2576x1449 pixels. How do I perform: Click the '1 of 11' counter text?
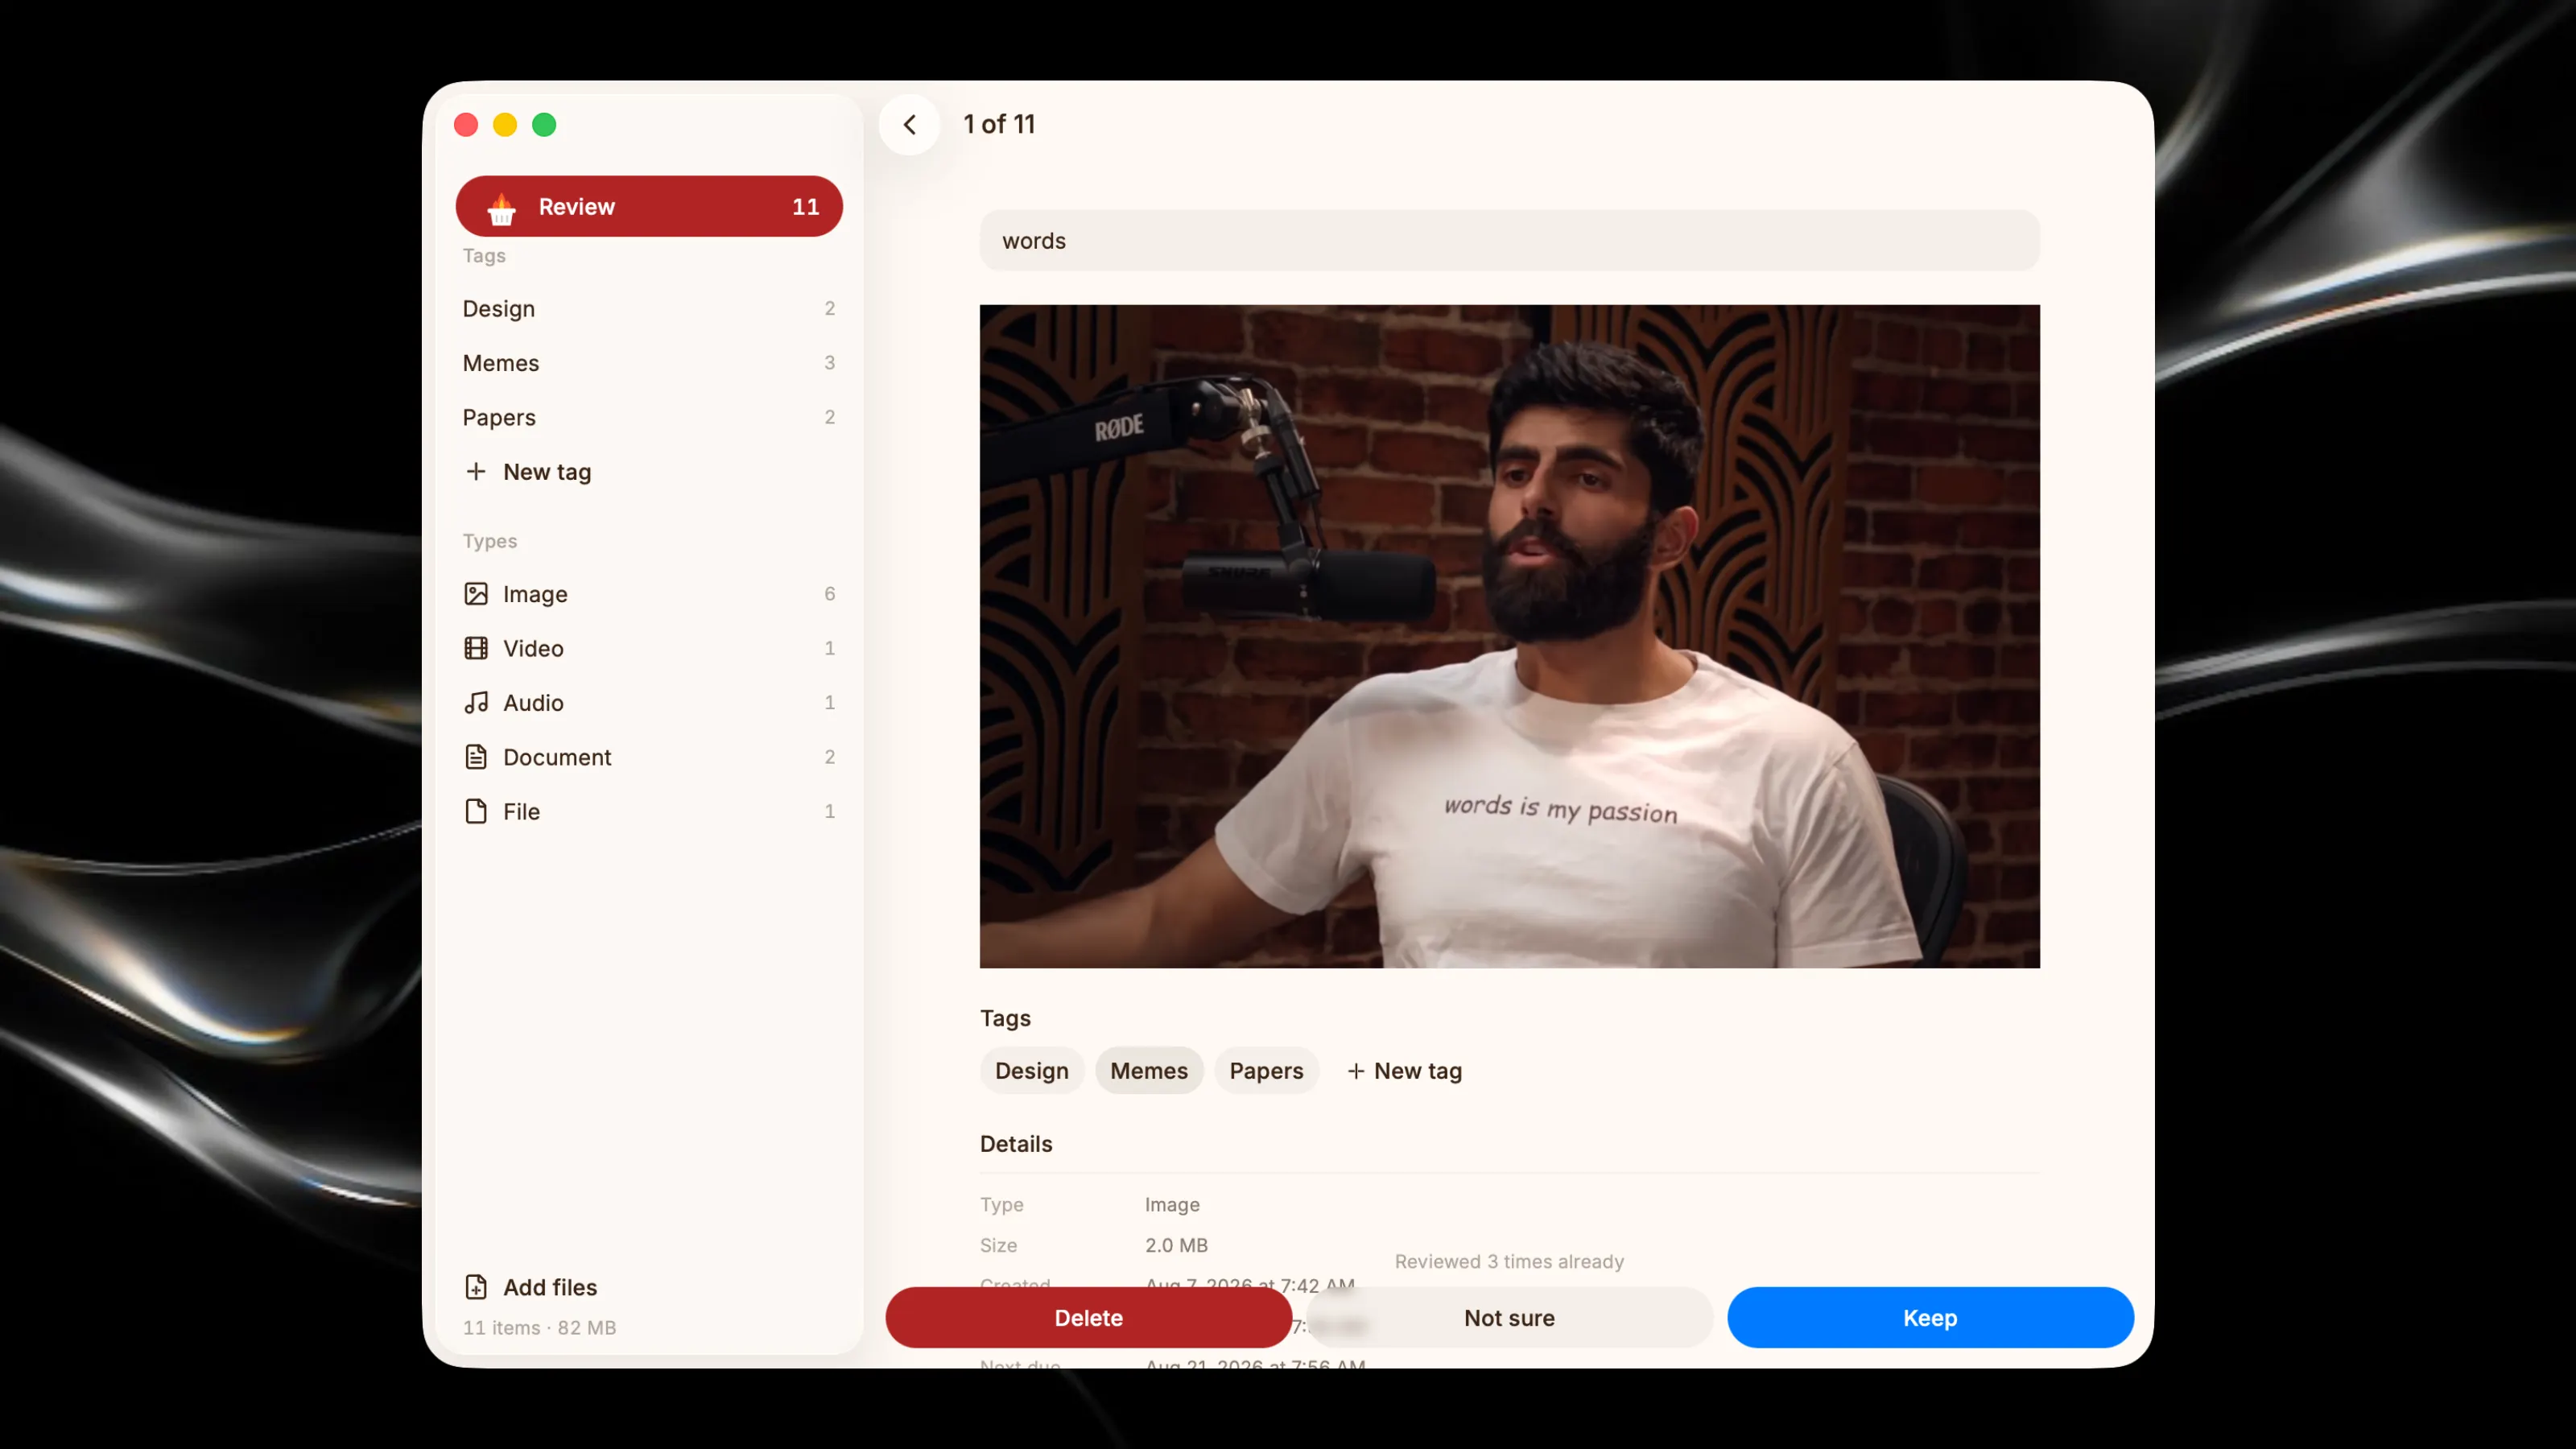[999, 124]
